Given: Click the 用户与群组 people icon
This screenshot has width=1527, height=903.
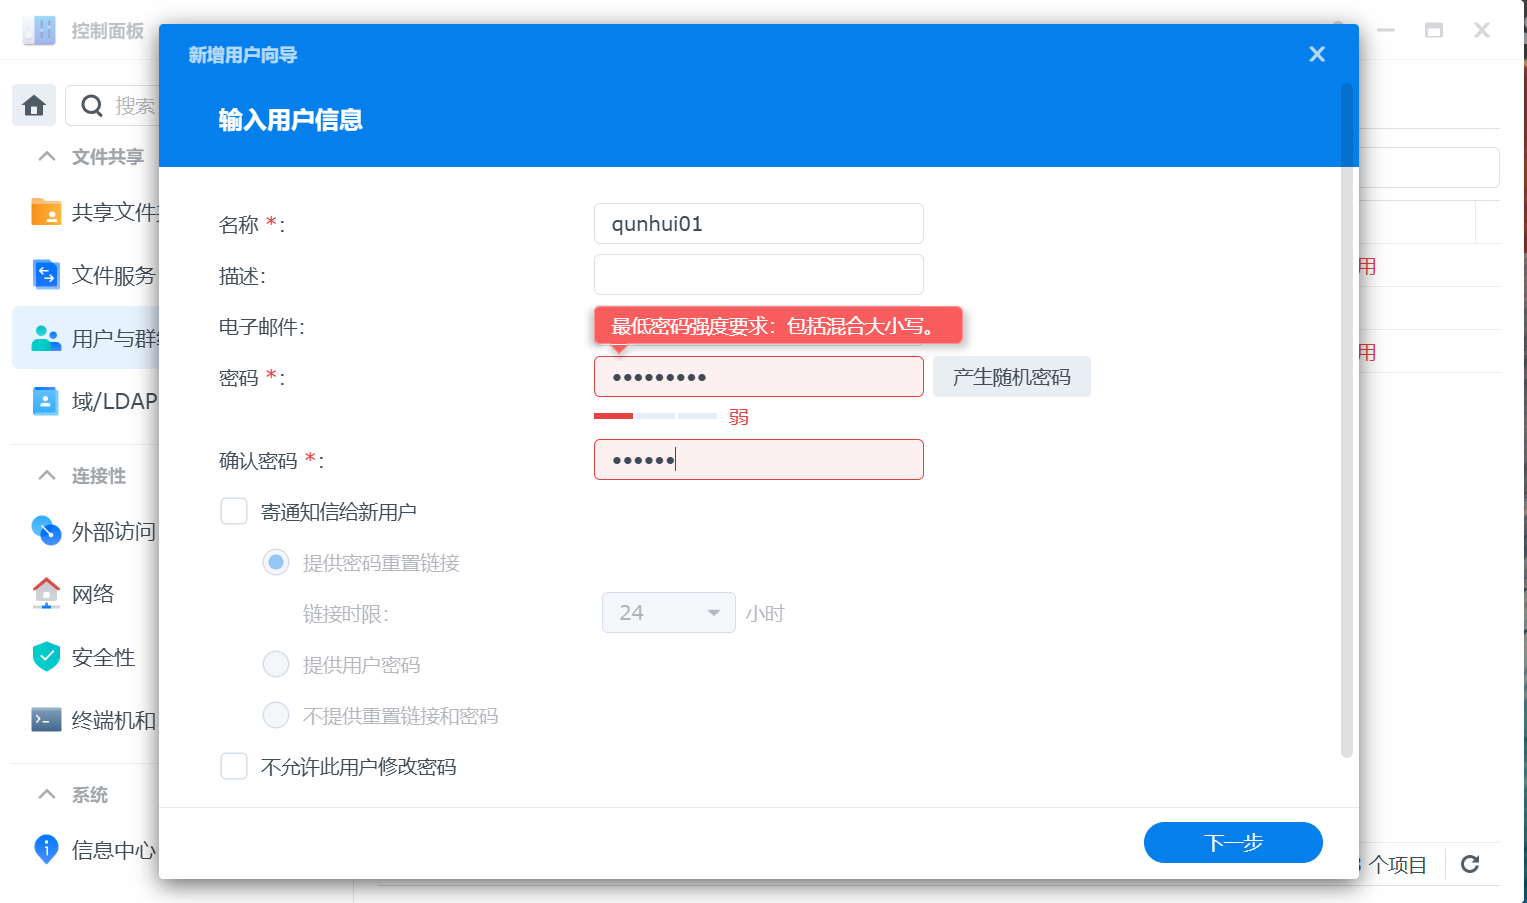Looking at the screenshot, I should click(46, 338).
